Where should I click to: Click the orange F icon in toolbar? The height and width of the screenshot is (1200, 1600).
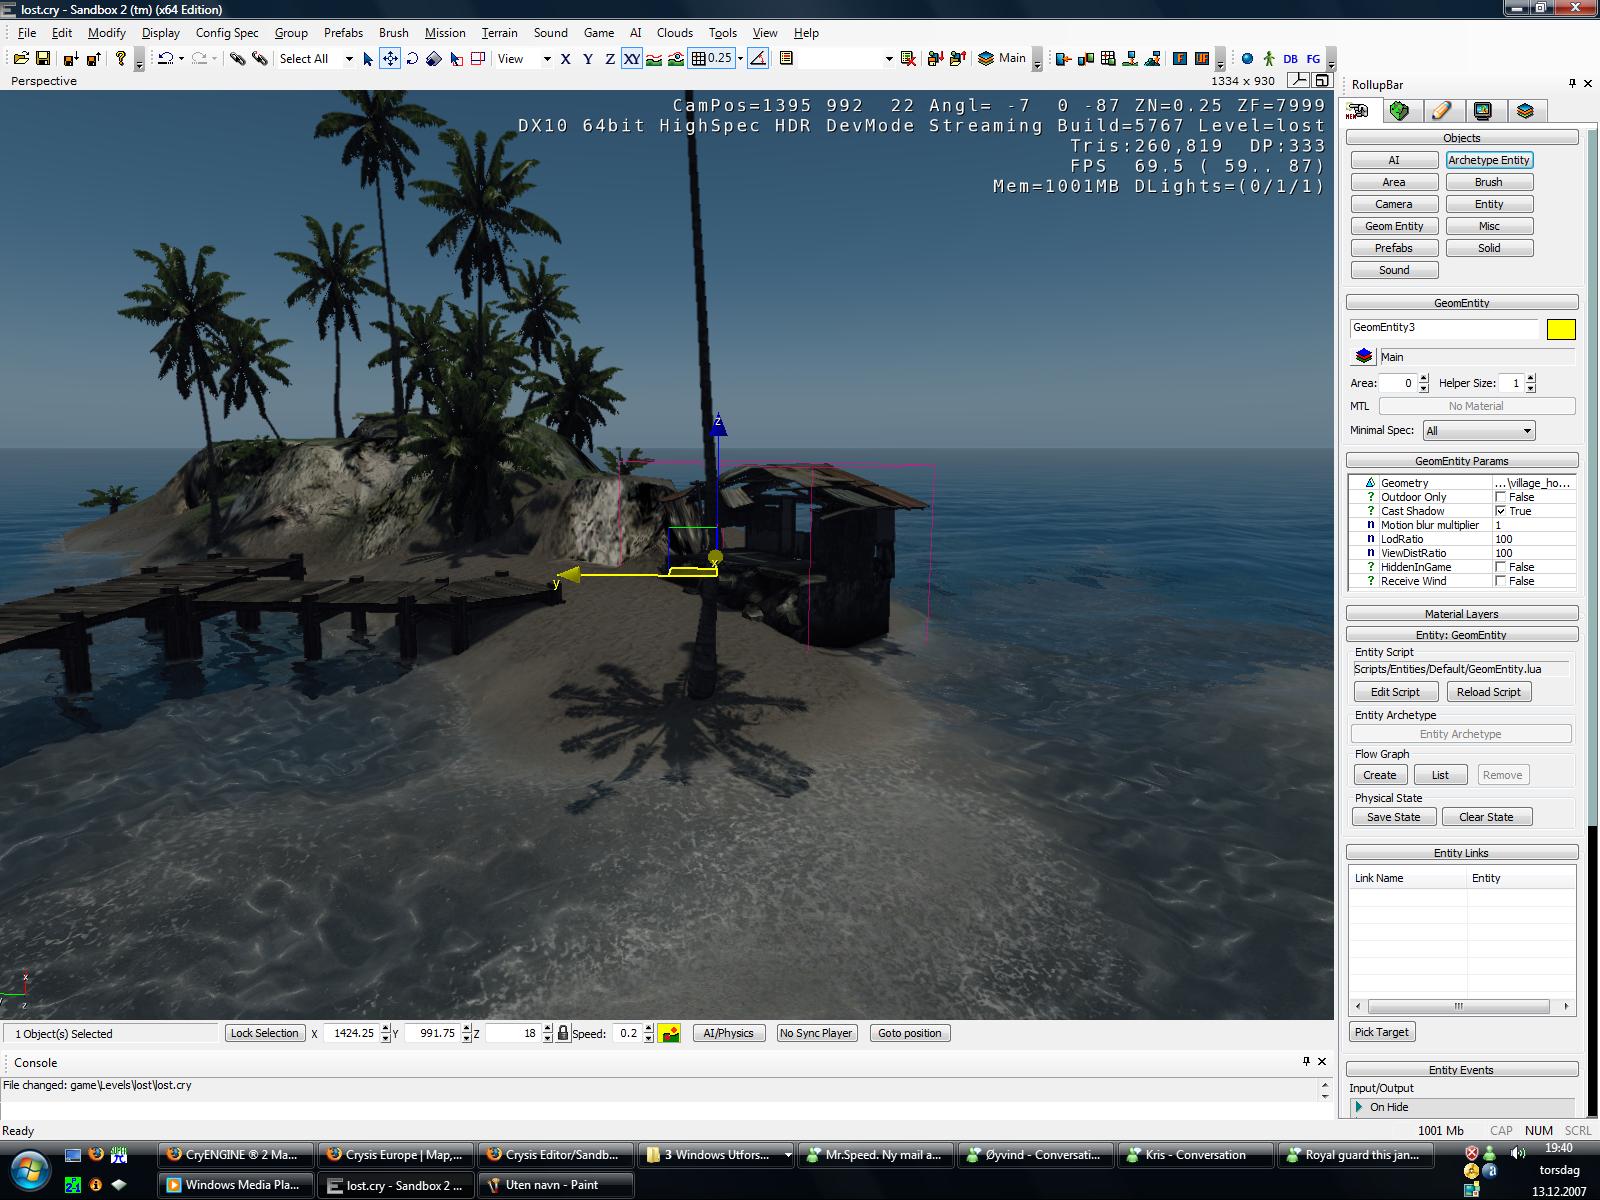pos(1180,59)
